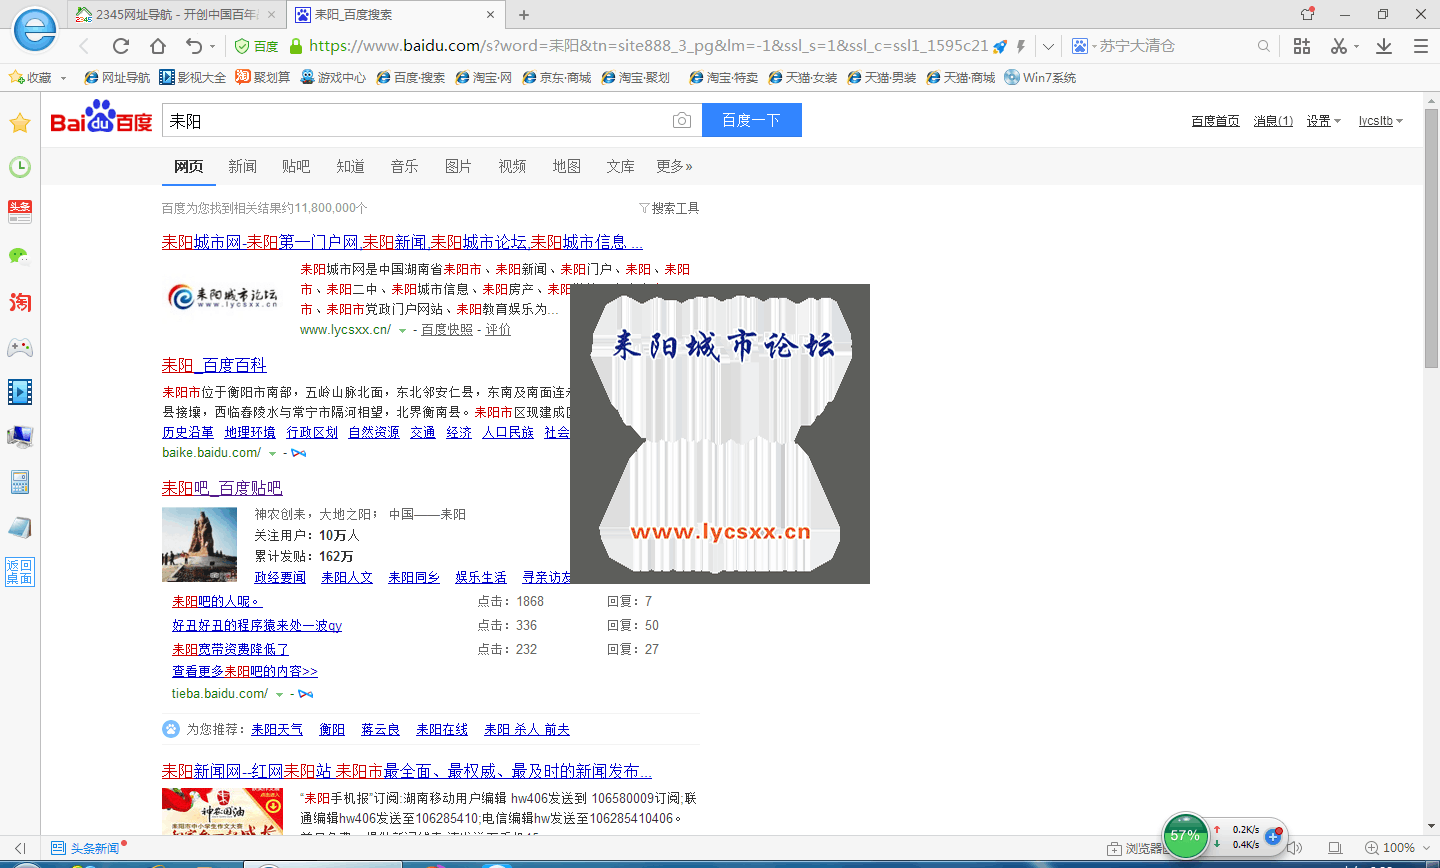Expand arrow next to baike.baidu.com/
Viewport: 1440px width, 868px height.
[272, 453]
